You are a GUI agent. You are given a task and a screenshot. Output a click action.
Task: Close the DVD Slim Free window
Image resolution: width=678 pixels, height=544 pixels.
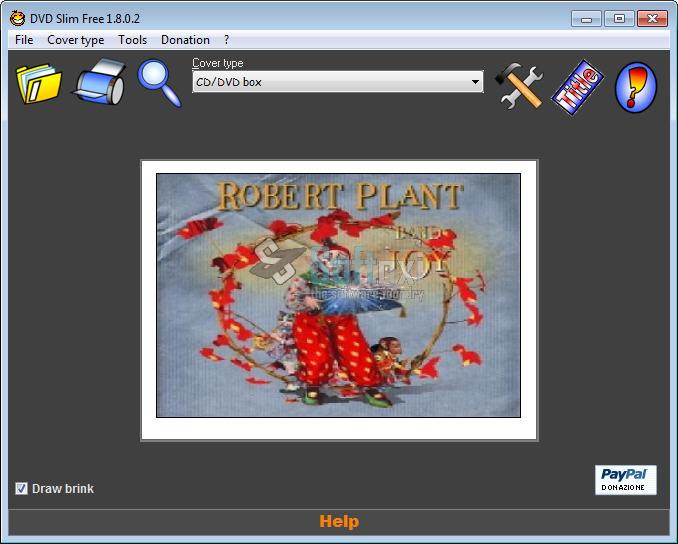[652, 18]
